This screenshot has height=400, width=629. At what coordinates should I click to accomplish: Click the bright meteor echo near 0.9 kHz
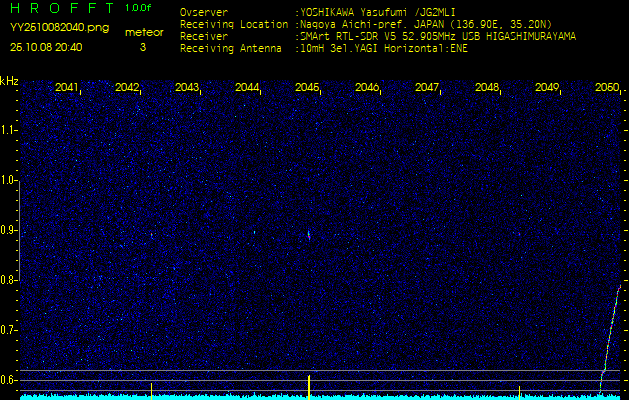point(308,234)
